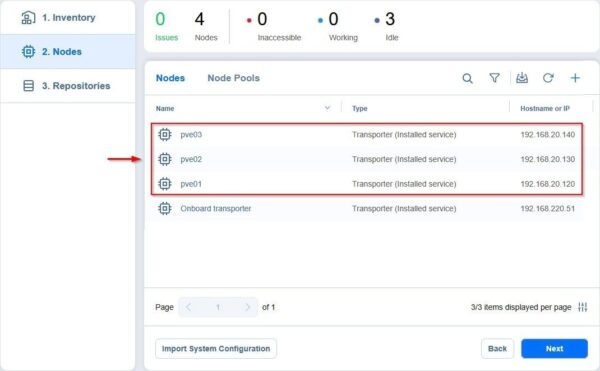Select the pve03 Transporter type cell
The height and width of the screenshot is (371, 600).
[x=404, y=135]
